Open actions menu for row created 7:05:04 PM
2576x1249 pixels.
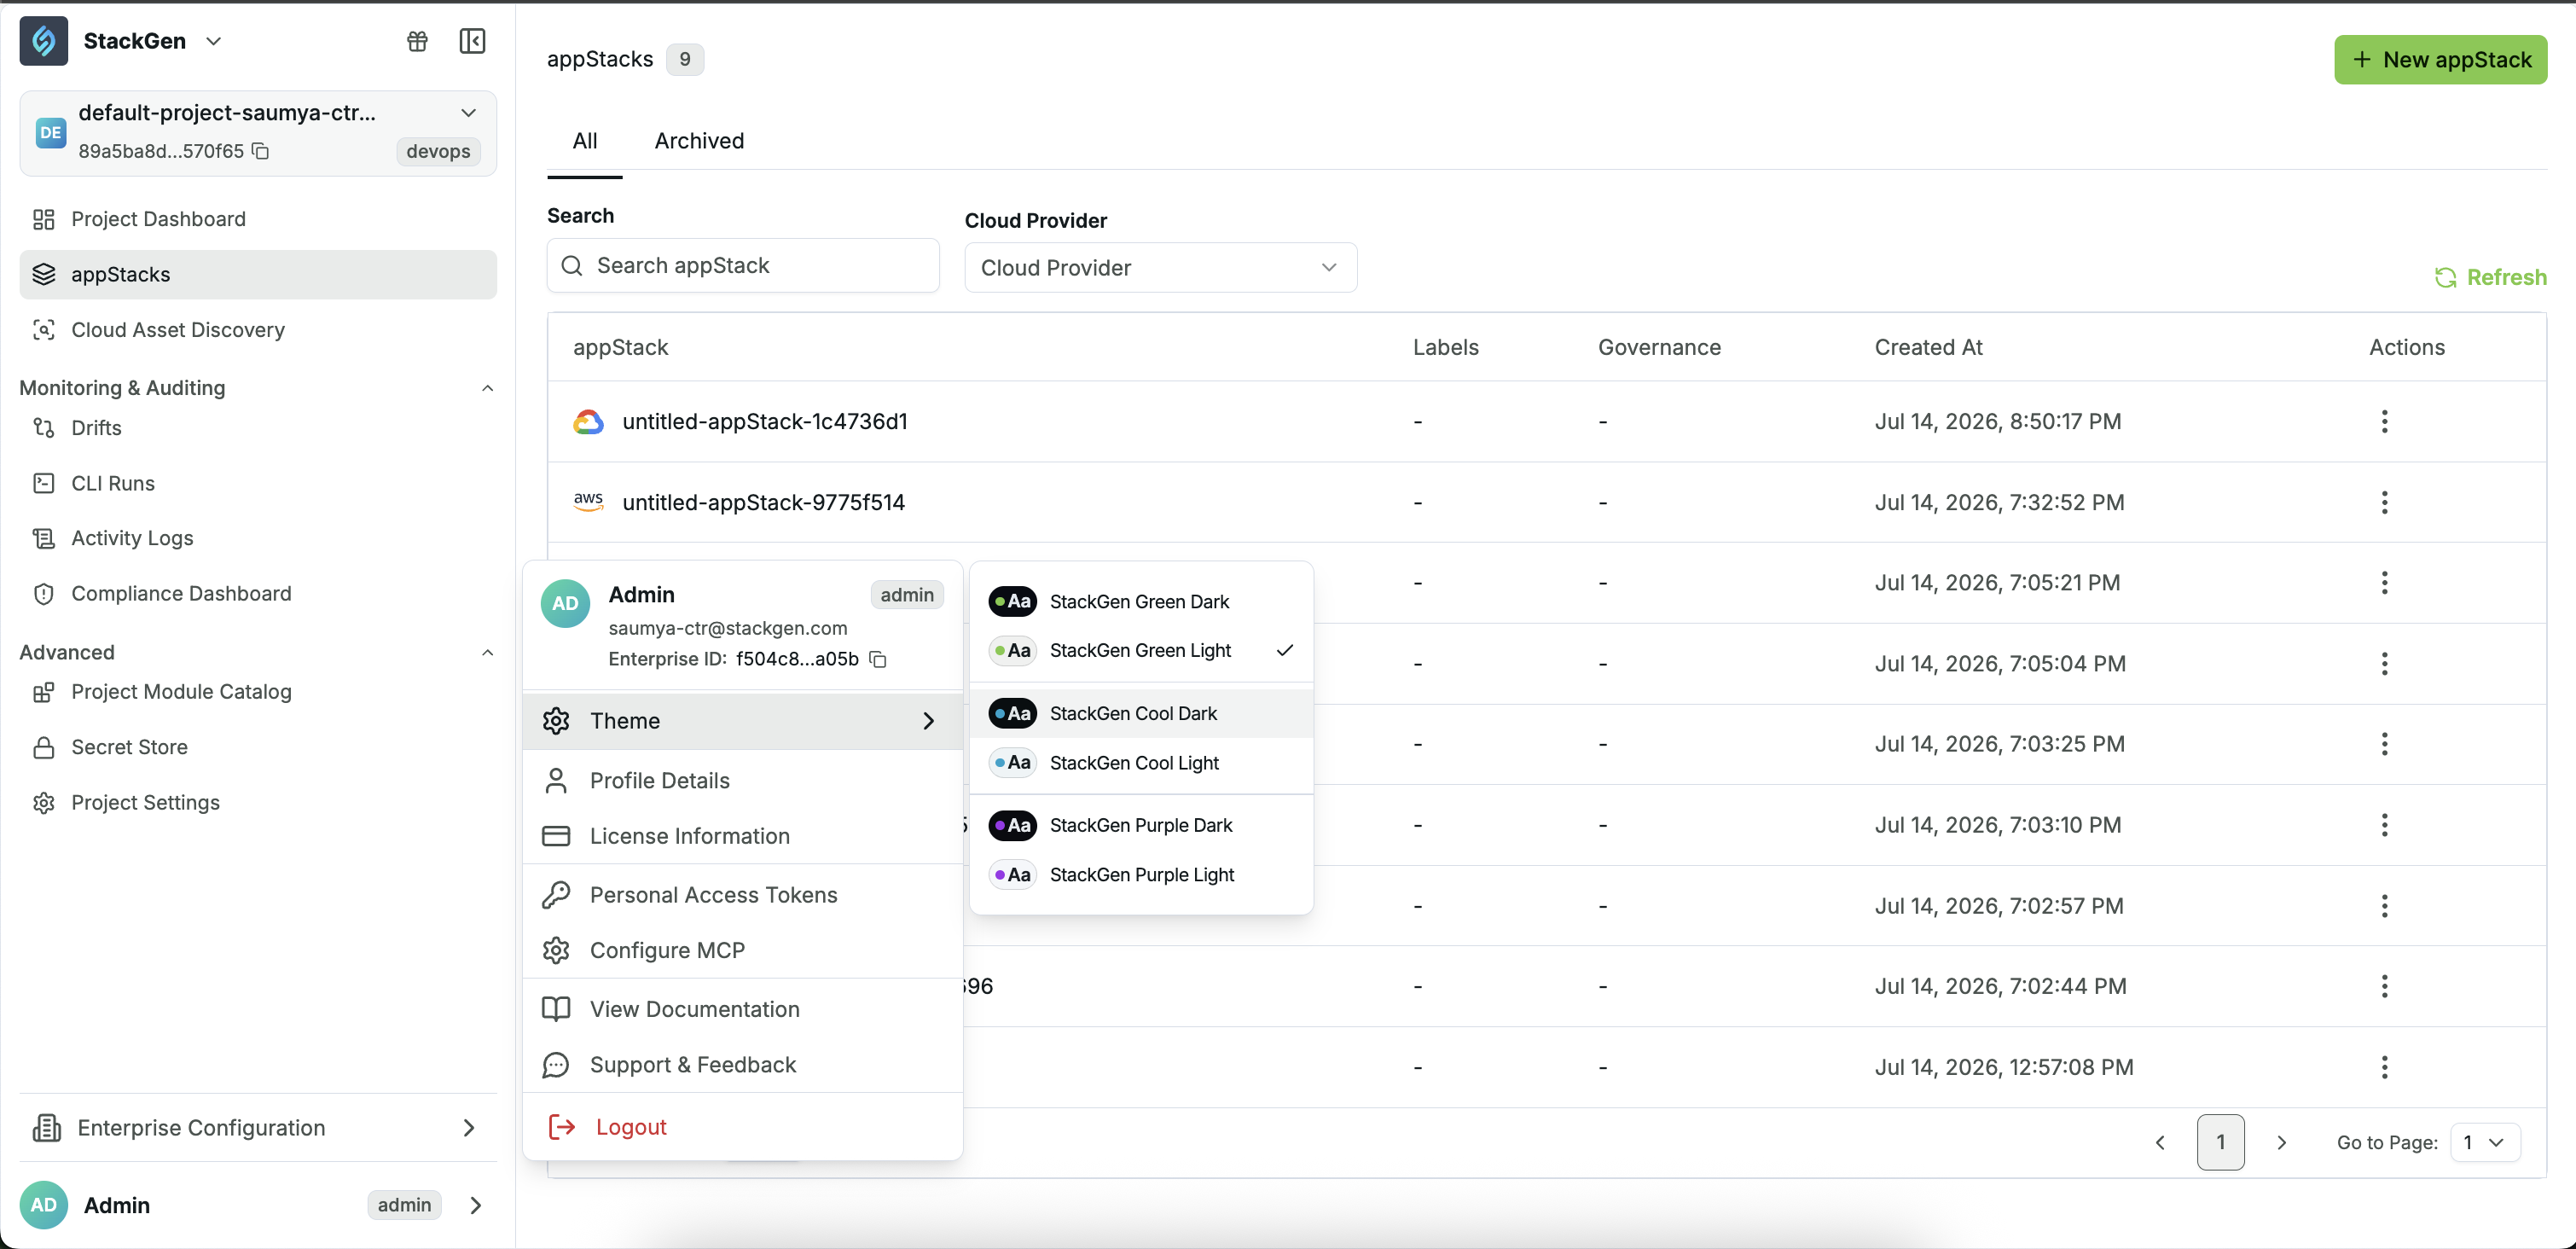click(x=2384, y=663)
